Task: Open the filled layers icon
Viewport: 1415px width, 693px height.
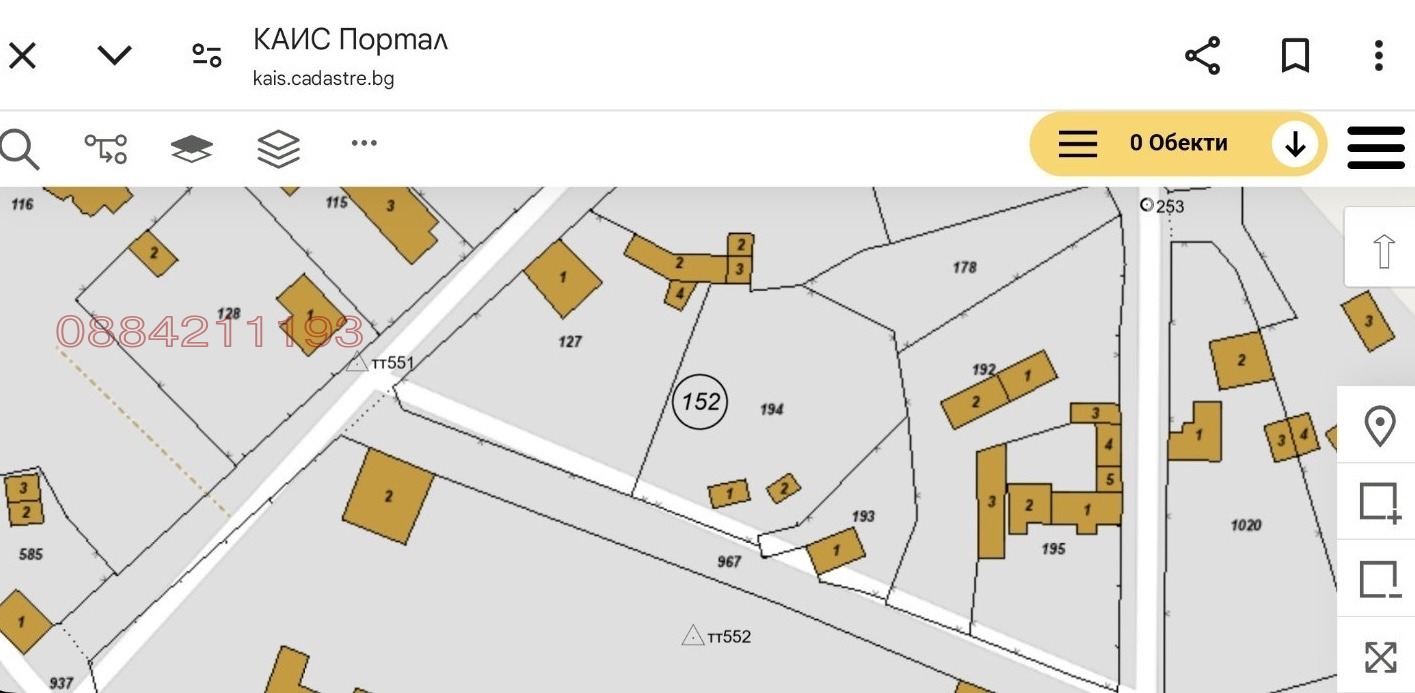Action: [191, 149]
